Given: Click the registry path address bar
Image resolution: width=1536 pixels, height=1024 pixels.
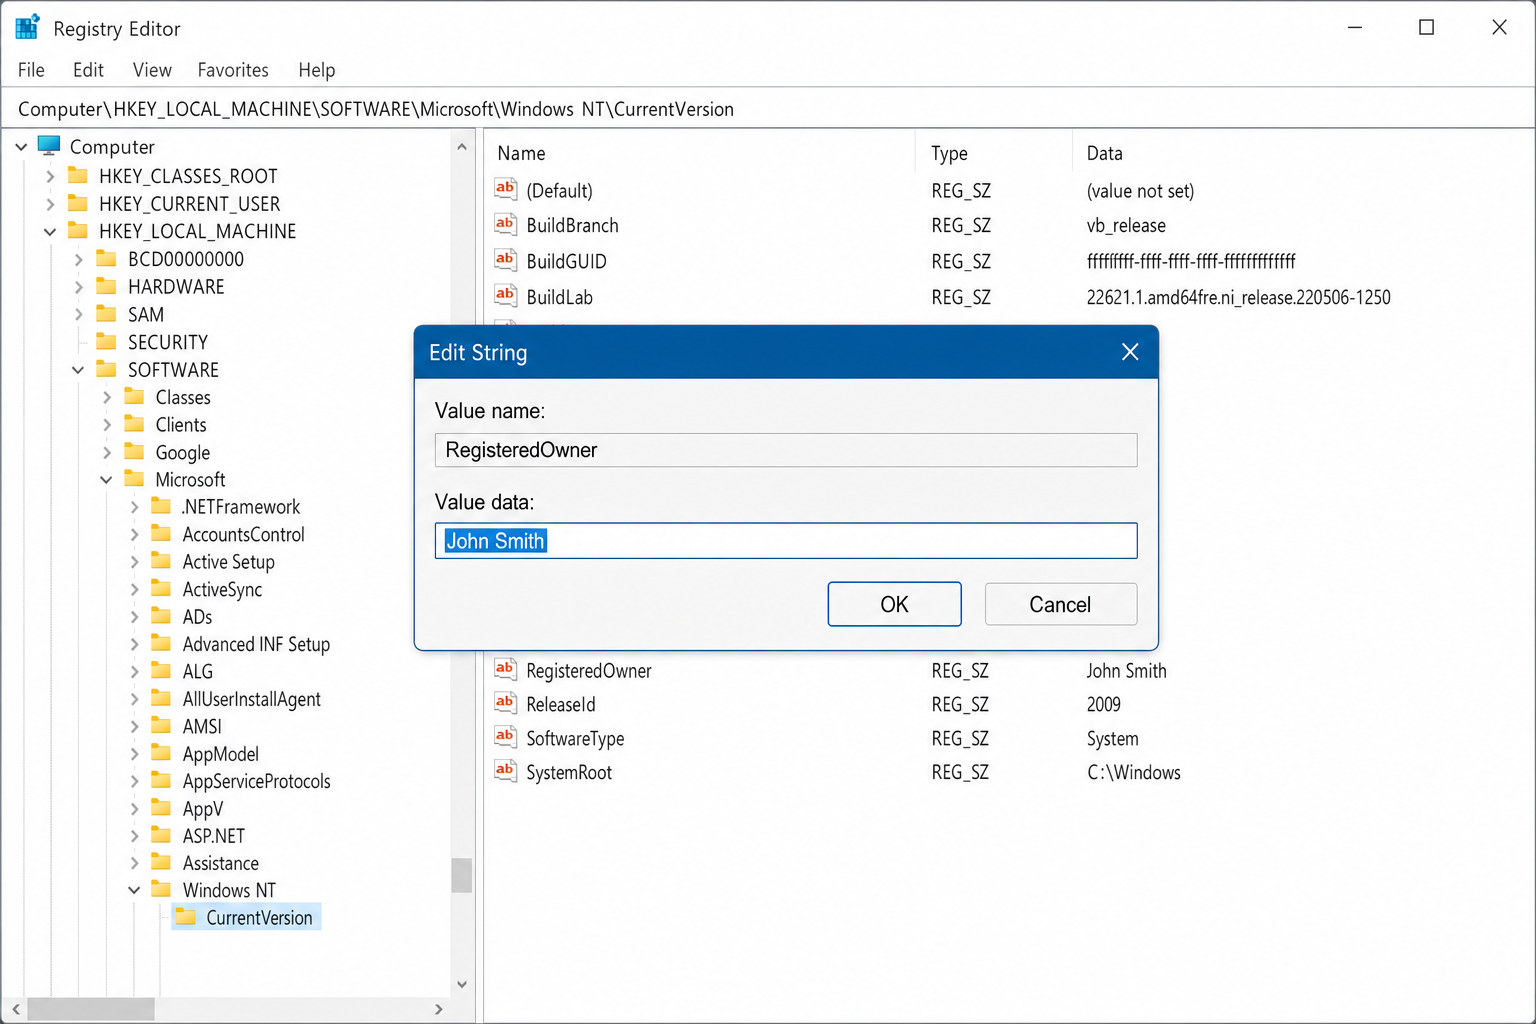Looking at the screenshot, I should (x=768, y=109).
